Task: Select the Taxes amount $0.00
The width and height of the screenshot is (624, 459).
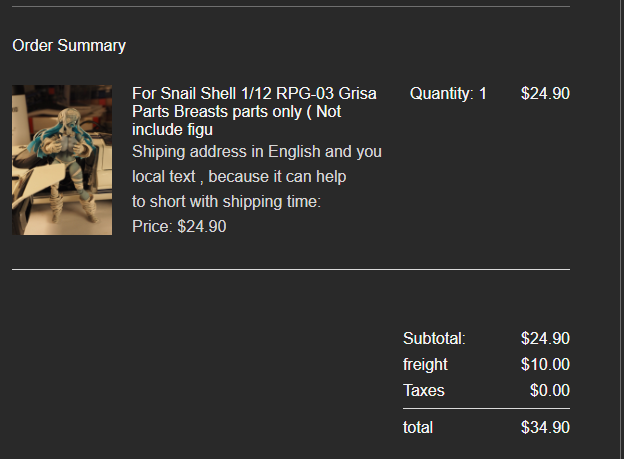Action: point(550,390)
